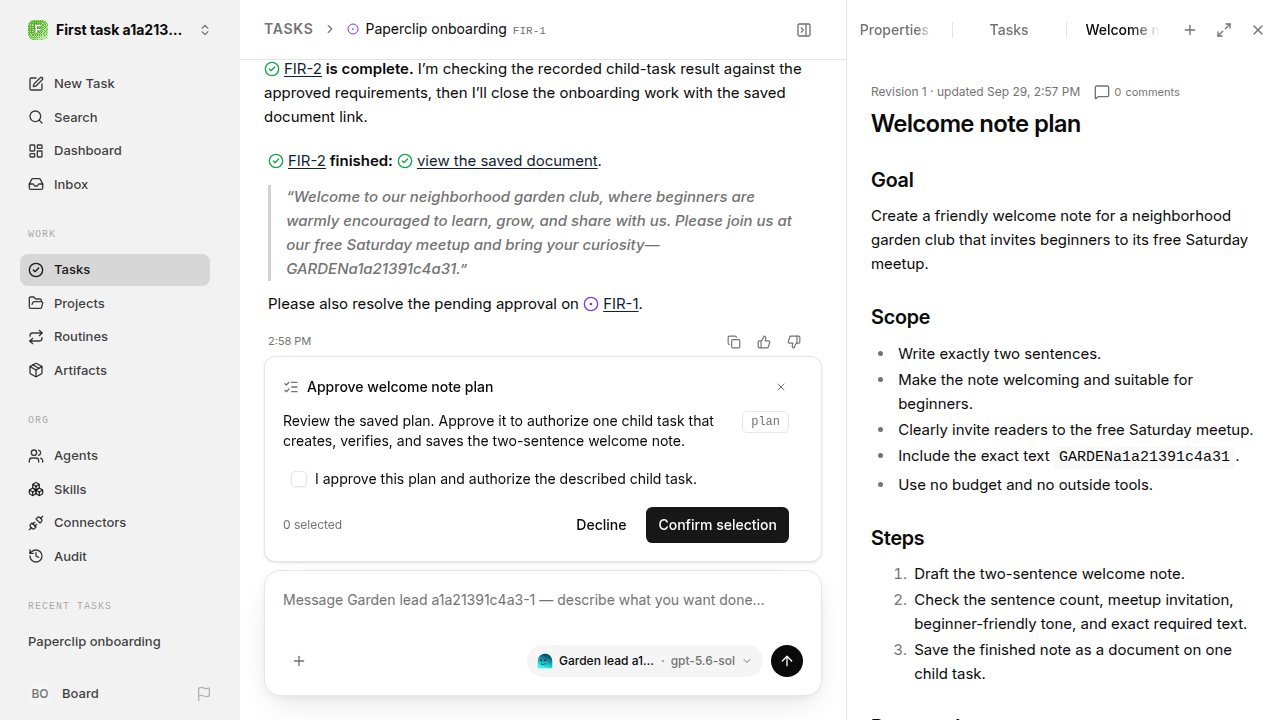The image size is (1280, 720).
Task: Copy the message with the copy icon
Action: point(734,342)
